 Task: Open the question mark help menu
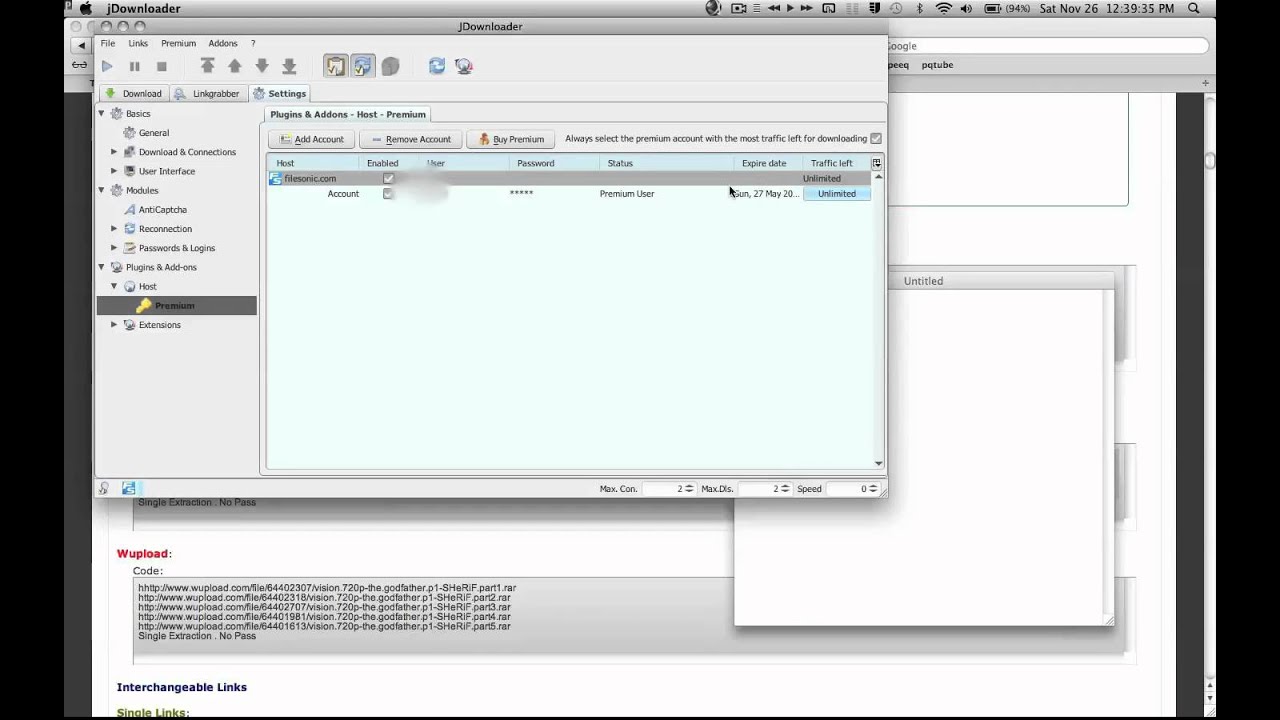click(x=253, y=44)
